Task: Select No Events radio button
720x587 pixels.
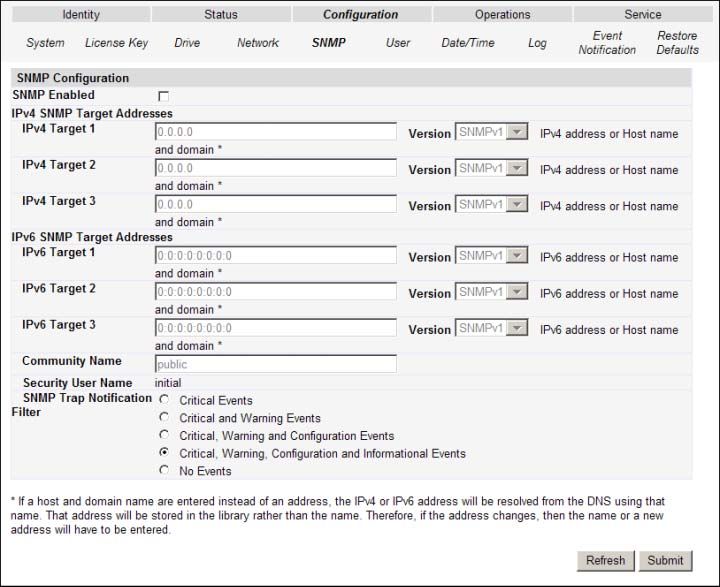Action: pyautogui.click(x=164, y=470)
